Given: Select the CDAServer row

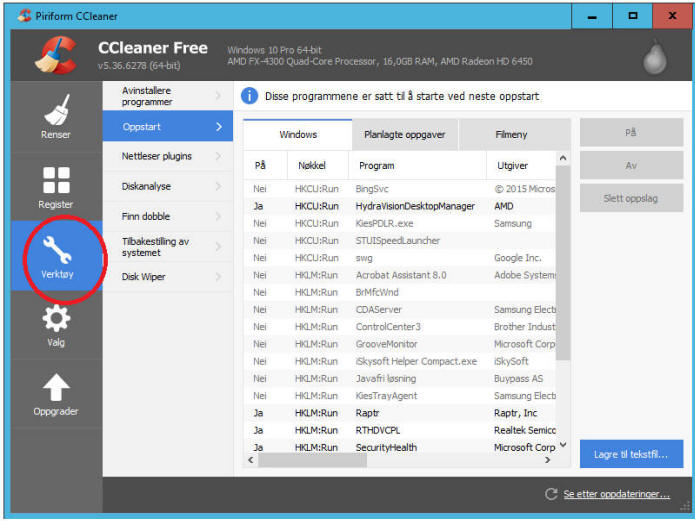Looking at the screenshot, I should 400,309.
